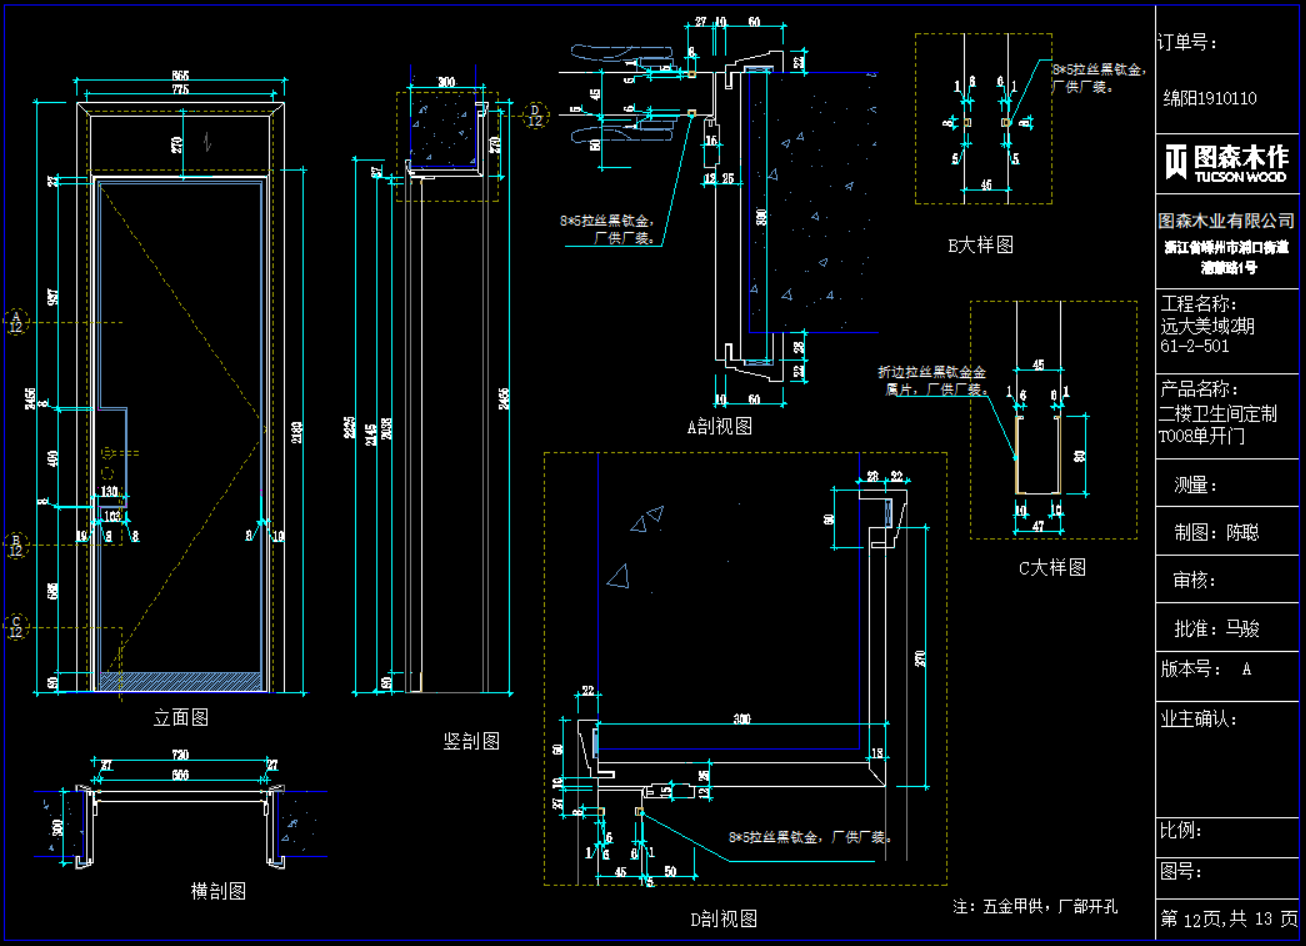Screen dimensions: 1306x946
Task: Click the order number 绵阳1910110
Action: pyautogui.click(x=1210, y=98)
